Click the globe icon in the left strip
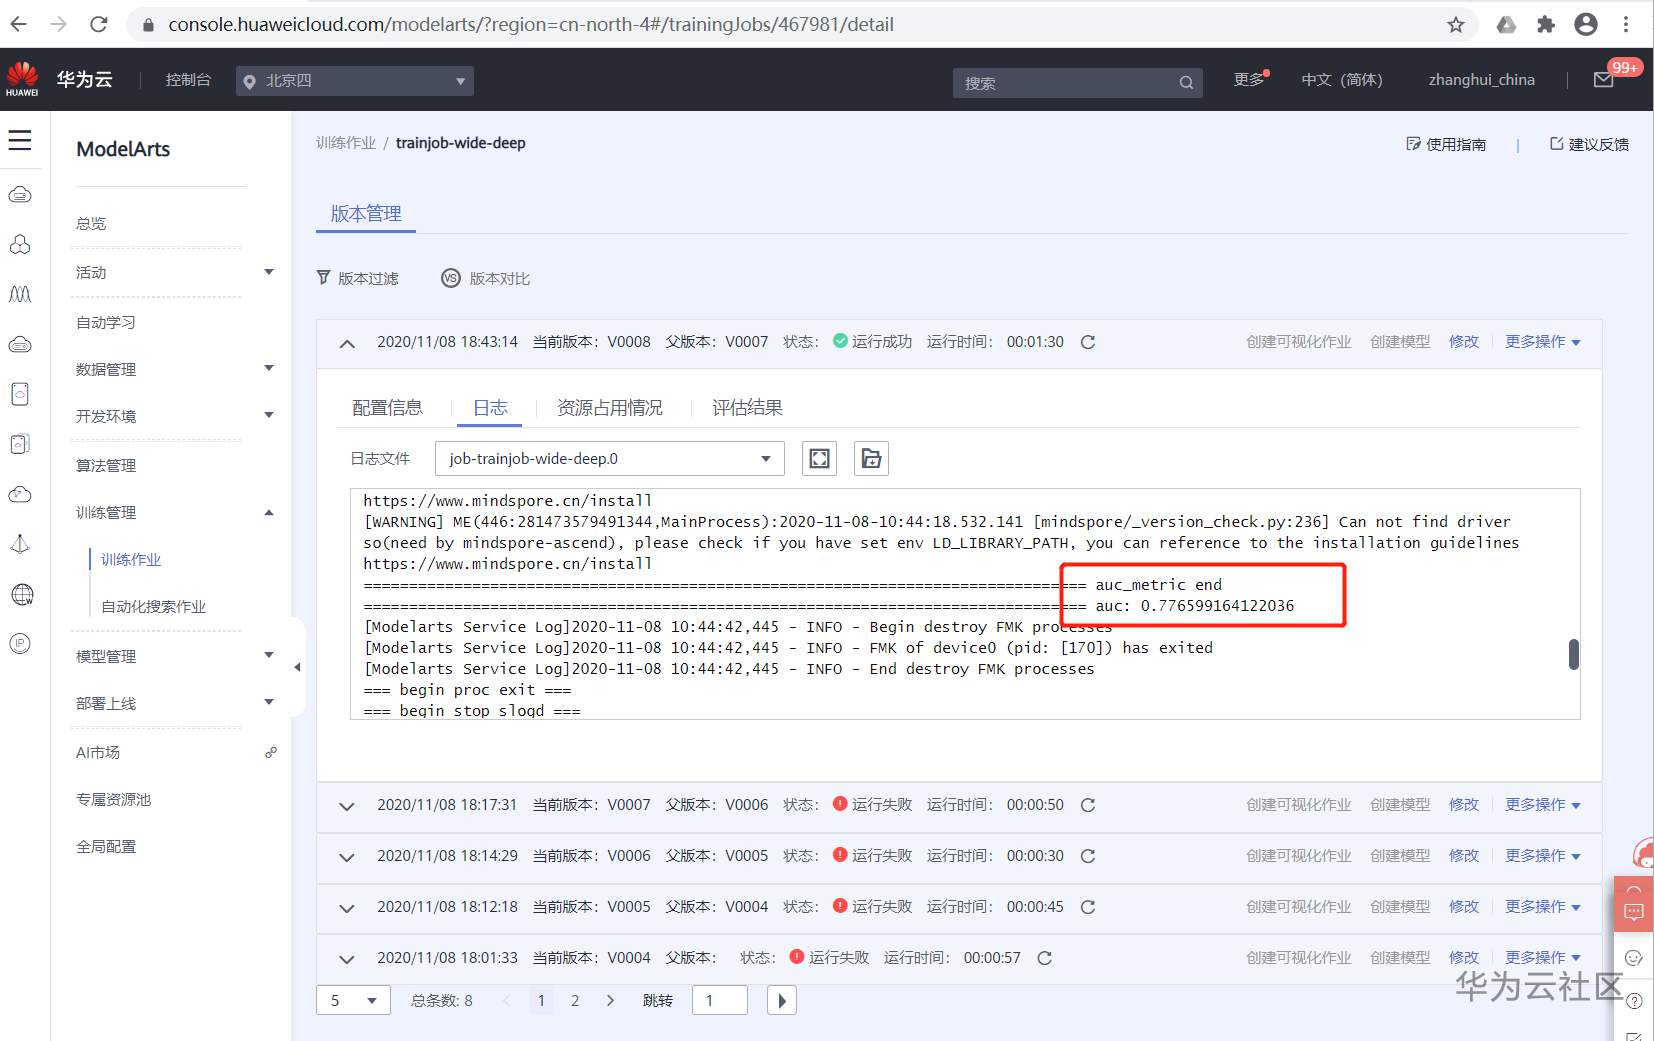The image size is (1654, 1041). point(20,594)
